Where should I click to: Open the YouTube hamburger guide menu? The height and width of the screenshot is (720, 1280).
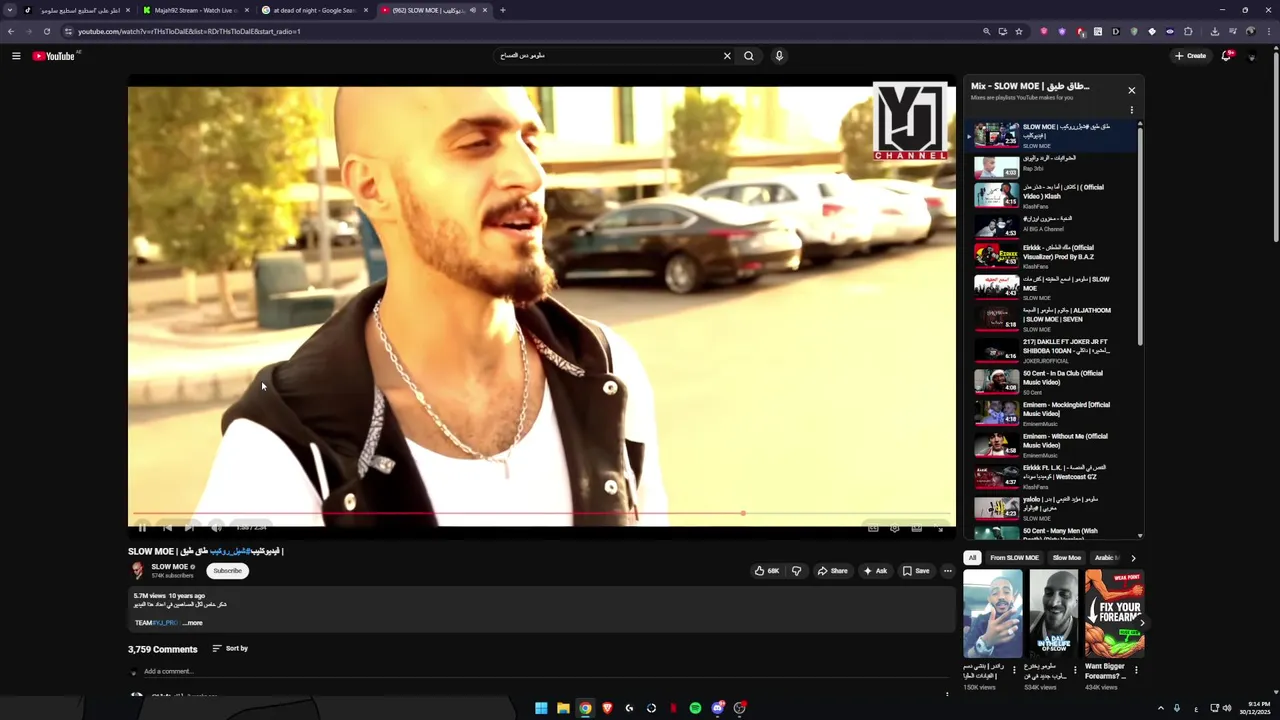point(16,56)
